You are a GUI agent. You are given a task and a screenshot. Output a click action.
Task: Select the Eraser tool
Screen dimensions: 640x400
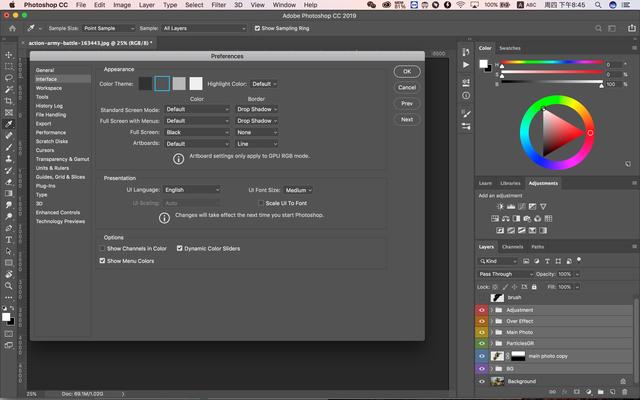pos(9,182)
